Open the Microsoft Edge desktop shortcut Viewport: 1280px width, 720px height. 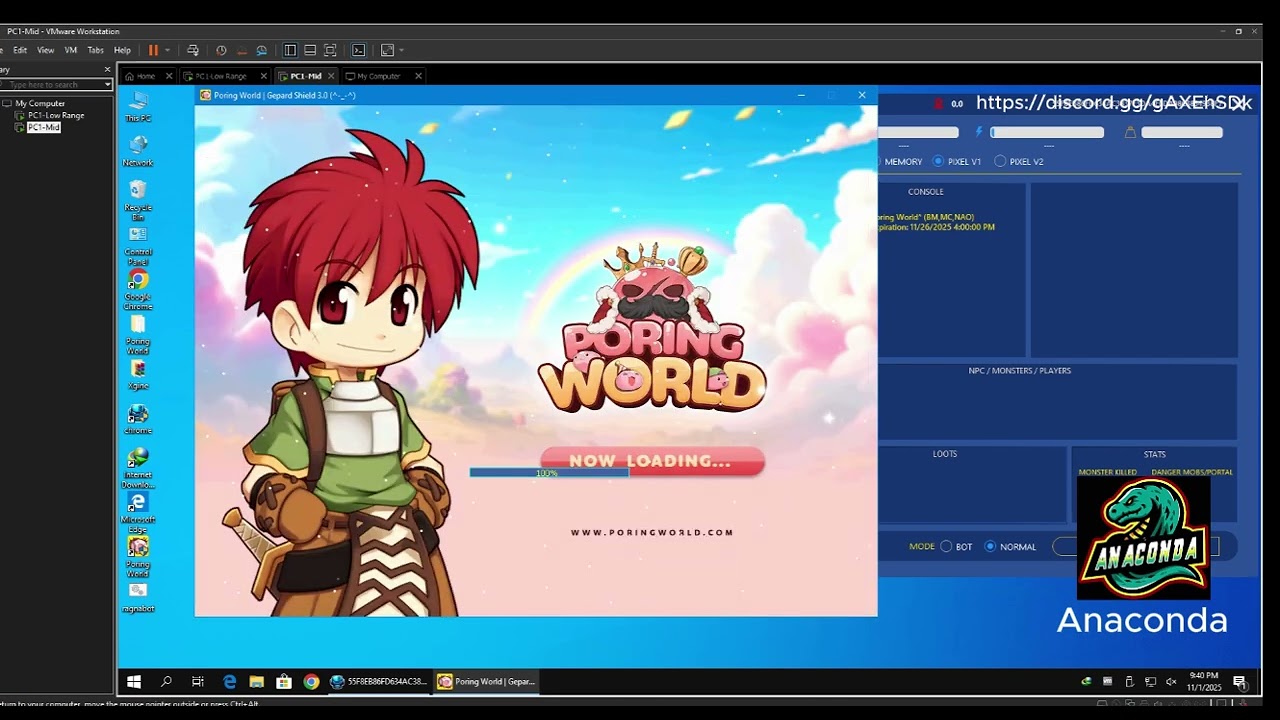click(138, 512)
